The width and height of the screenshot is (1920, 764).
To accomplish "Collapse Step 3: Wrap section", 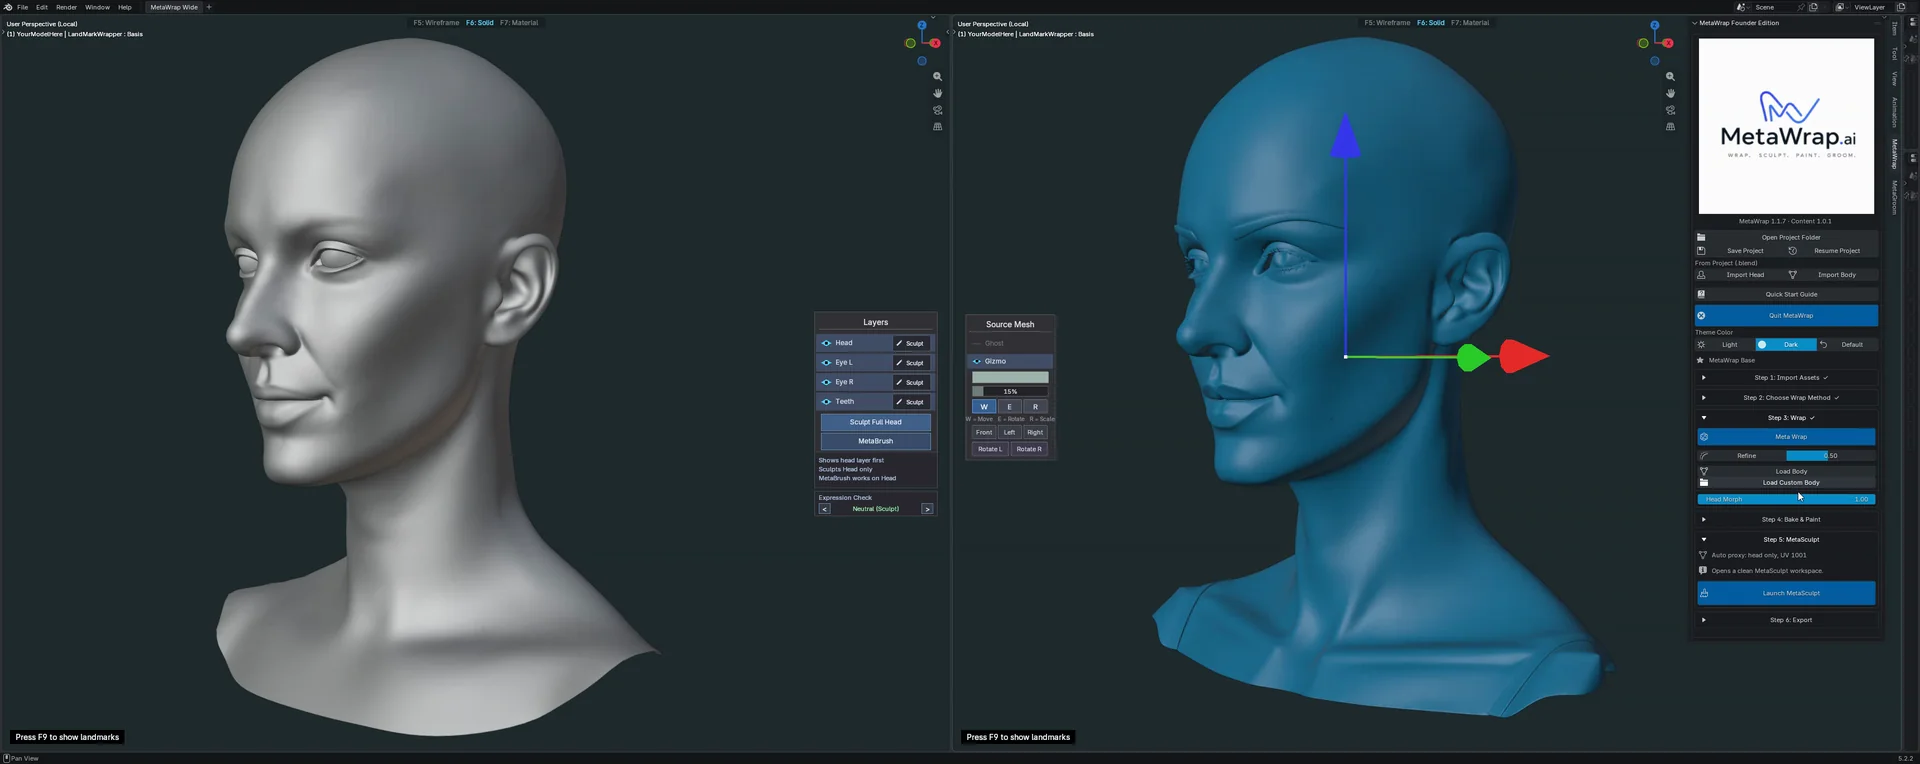I will tap(1787, 418).
